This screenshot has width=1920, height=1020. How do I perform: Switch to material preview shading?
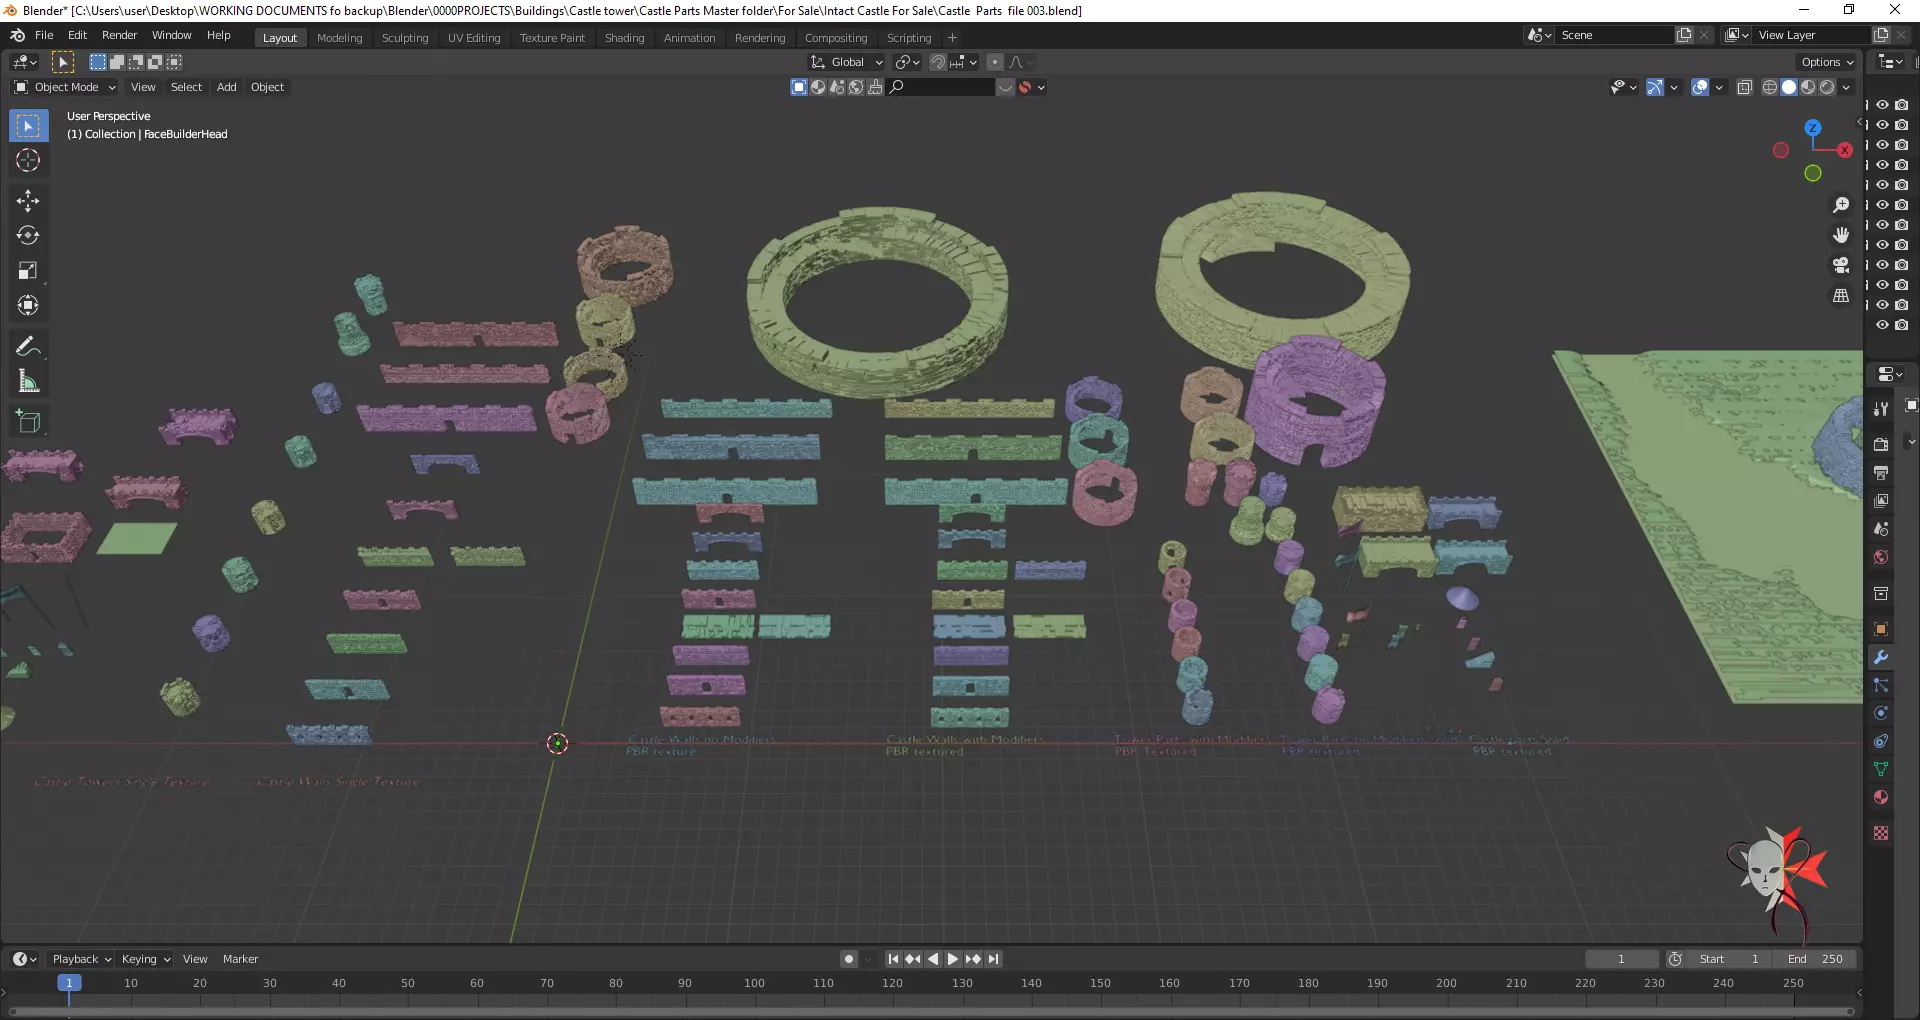1808,87
